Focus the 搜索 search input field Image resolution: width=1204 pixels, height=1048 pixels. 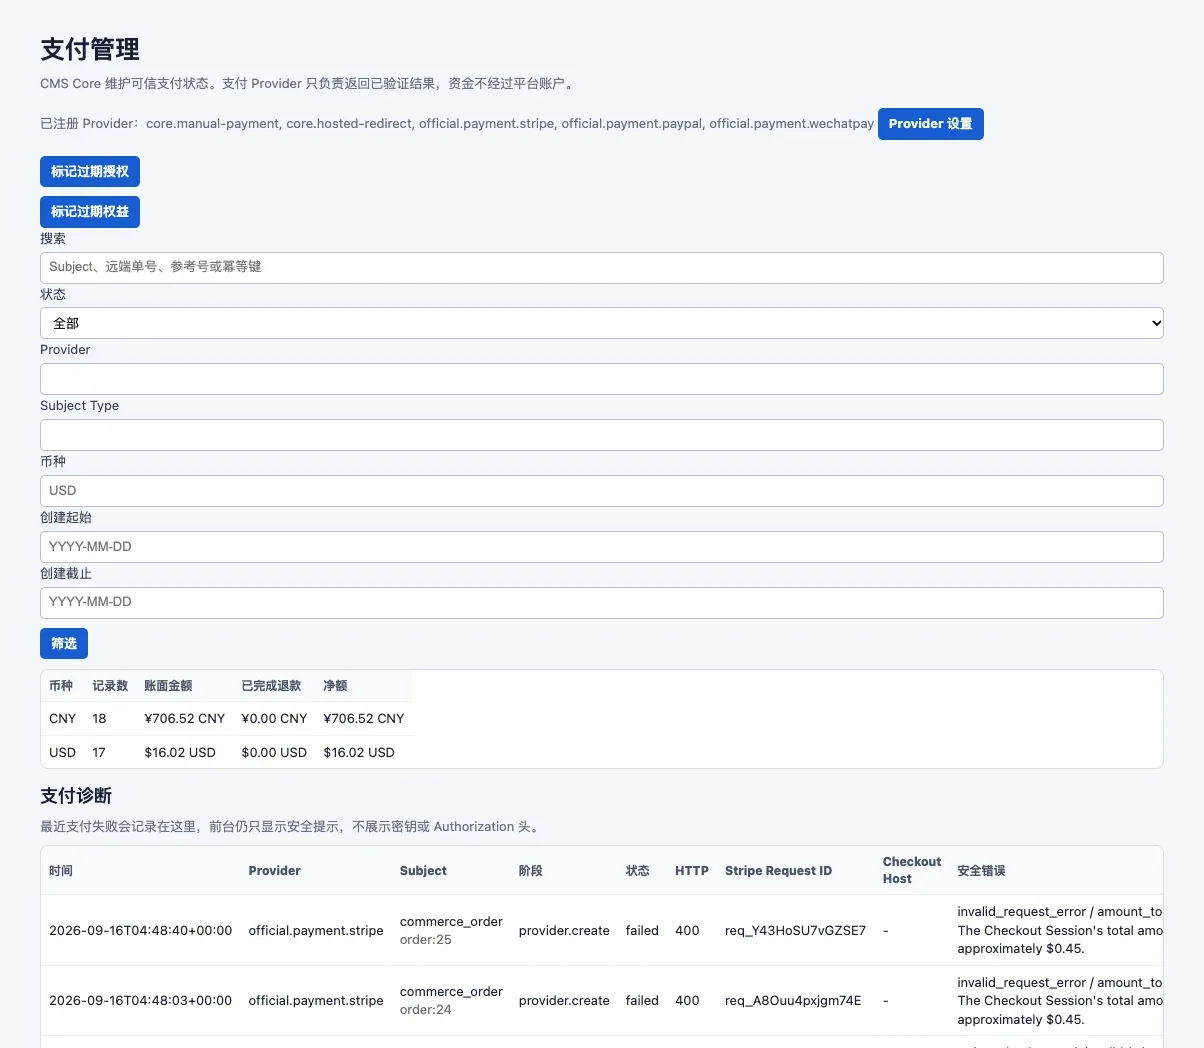602,267
